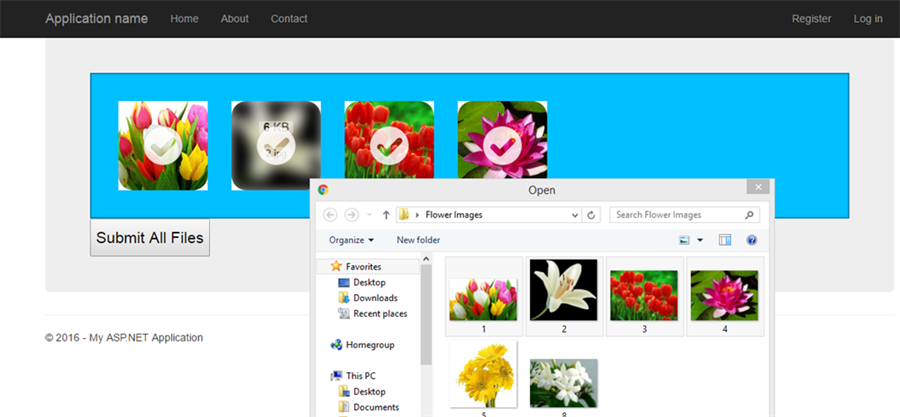Screen dimensions: 900x417
Task: Click the Back arrow in Open dialog
Action: (330, 215)
